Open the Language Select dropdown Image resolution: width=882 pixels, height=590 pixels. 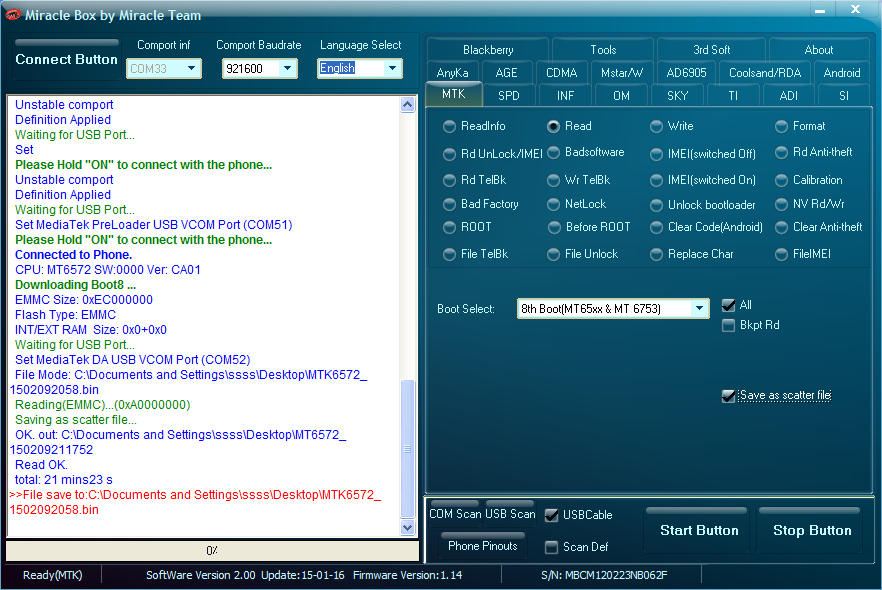393,69
